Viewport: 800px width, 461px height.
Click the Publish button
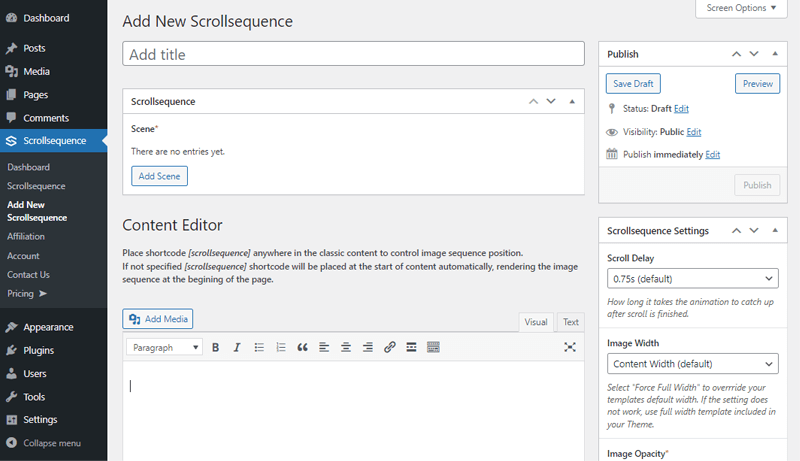pyautogui.click(x=757, y=185)
